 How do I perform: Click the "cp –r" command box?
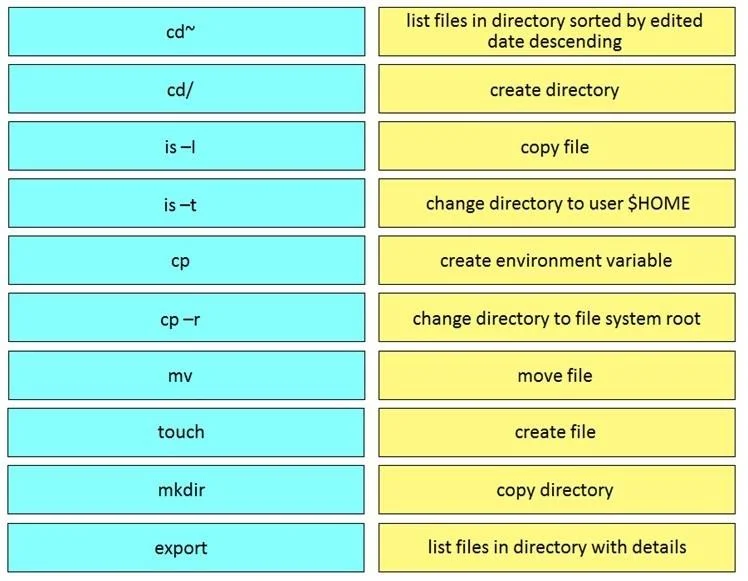click(187, 318)
